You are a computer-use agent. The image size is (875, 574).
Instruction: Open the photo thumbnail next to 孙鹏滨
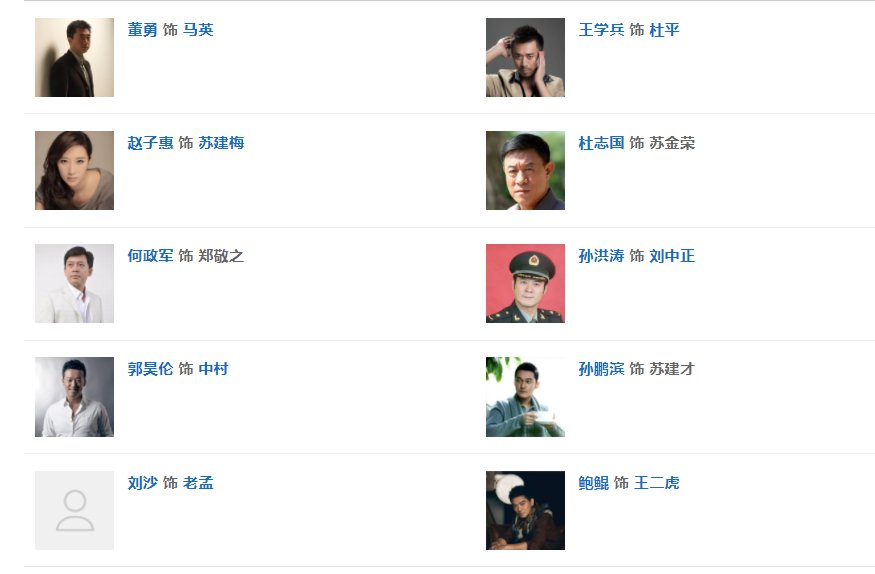(x=525, y=396)
